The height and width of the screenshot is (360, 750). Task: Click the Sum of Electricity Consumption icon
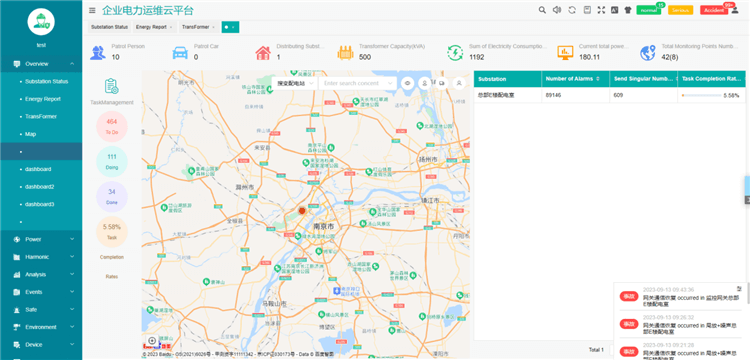[455, 52]
